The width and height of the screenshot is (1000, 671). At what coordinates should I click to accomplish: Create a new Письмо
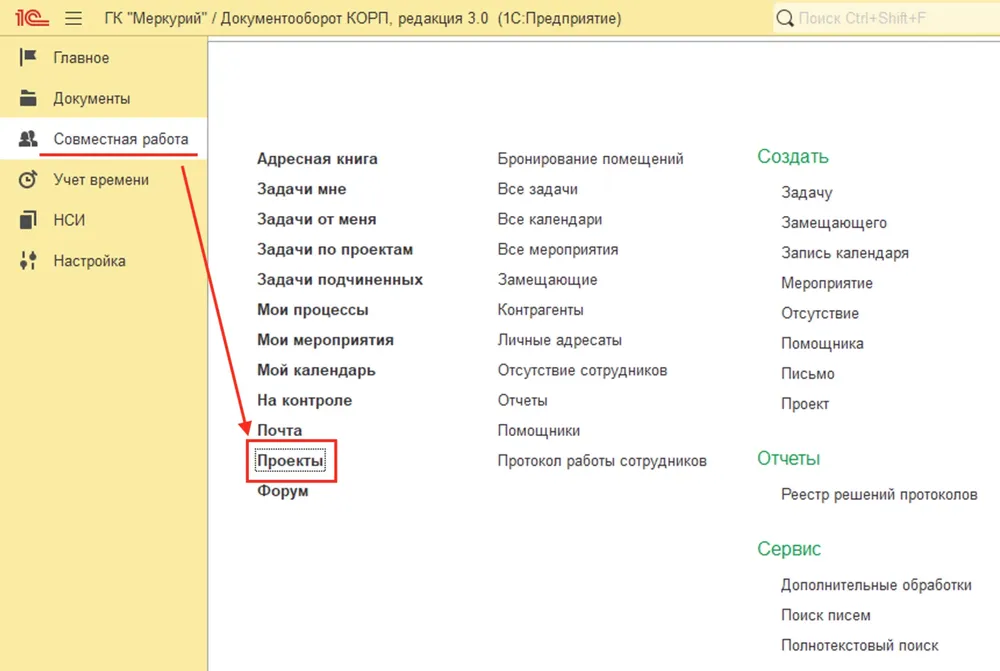807,373
